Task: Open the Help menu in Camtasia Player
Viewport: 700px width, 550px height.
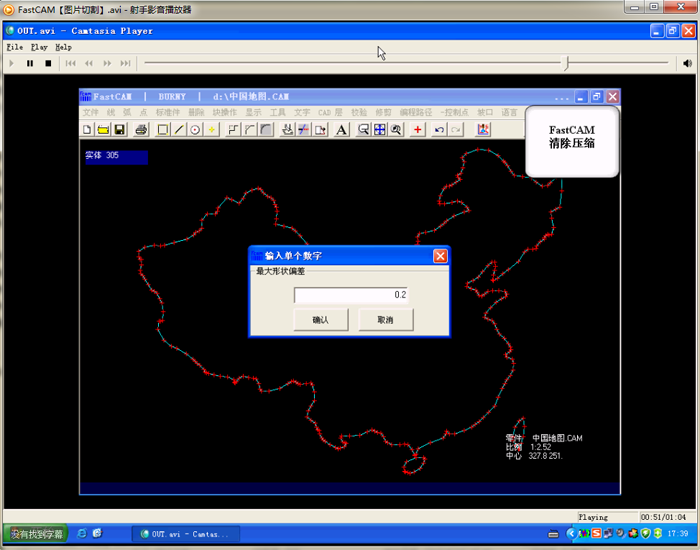Action: tap(63, 47)
